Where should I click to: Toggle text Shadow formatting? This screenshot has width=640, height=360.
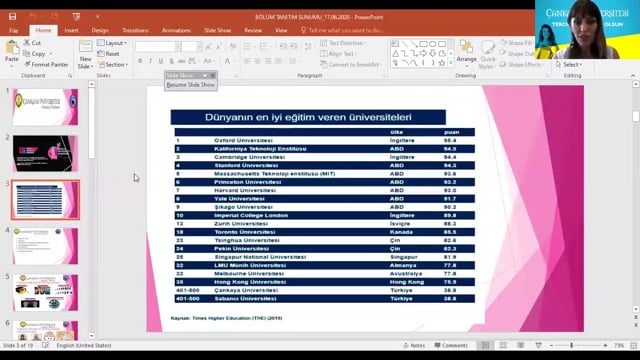tap(171, 61)
